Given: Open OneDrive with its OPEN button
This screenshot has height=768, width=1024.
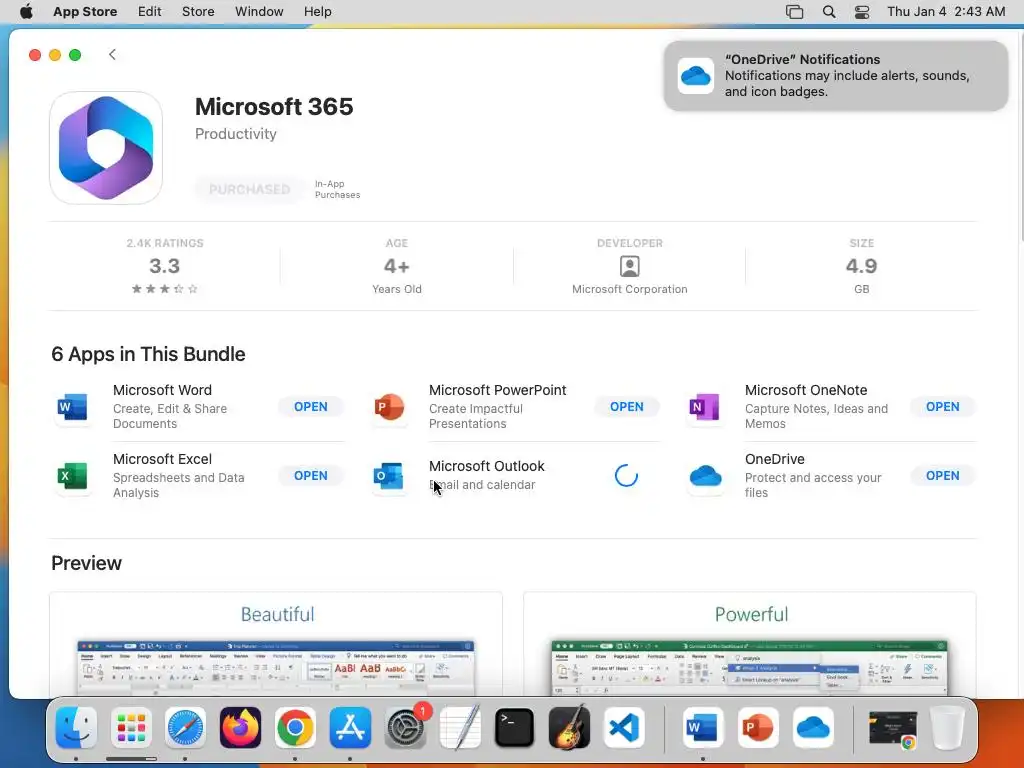Looking at the screenshot, I should pos(943,476).
